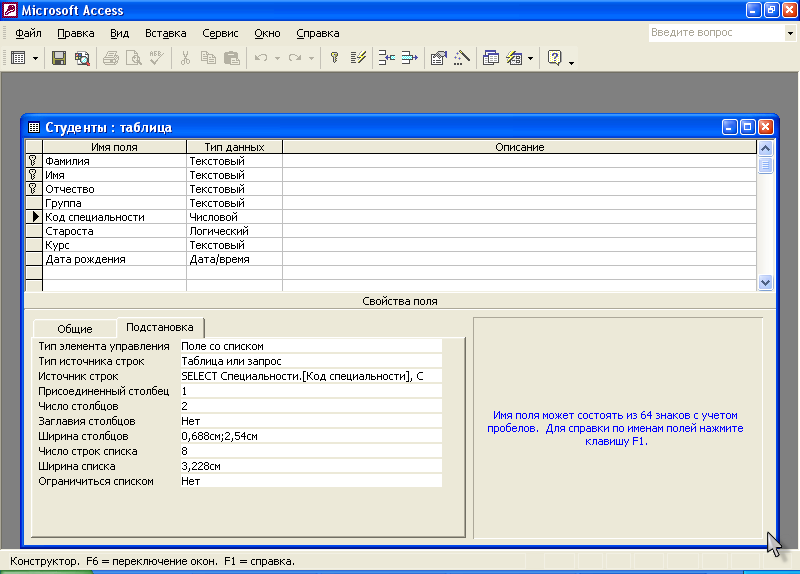Click the Help question mark icon

tap(555, 58)
